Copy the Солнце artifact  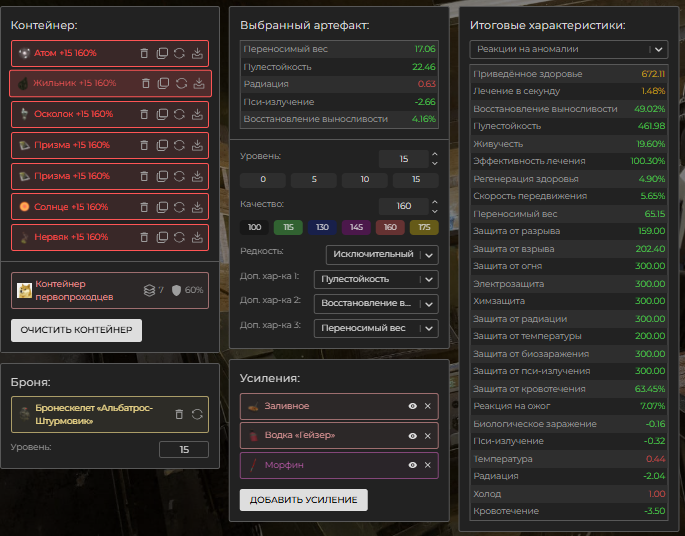pyautogui.click(x=162, y=207)
